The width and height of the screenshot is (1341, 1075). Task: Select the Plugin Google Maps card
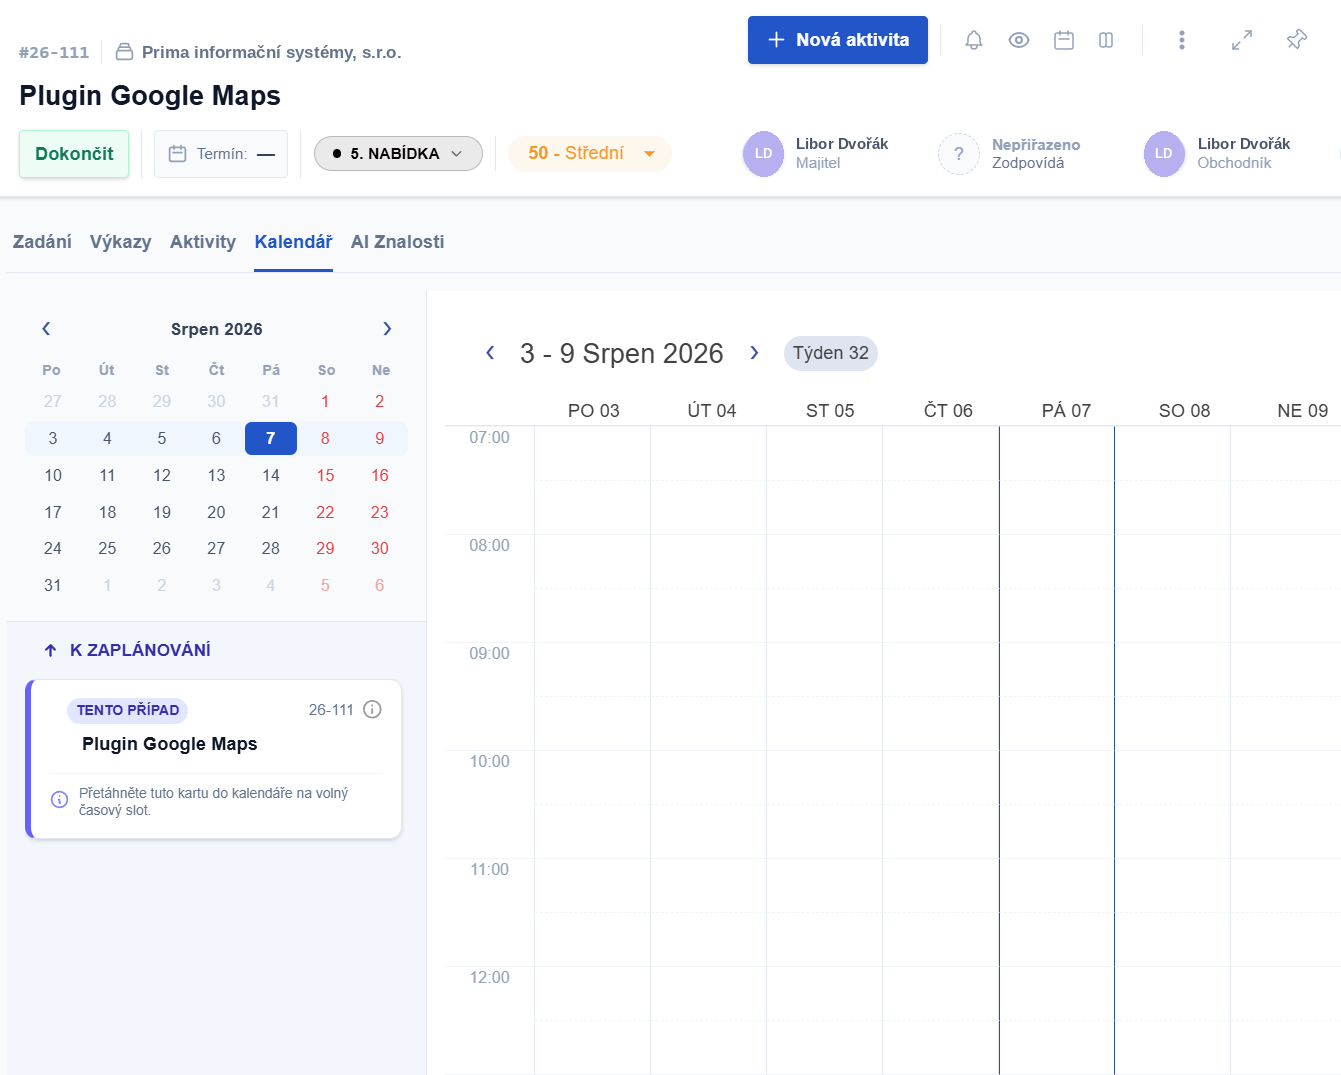tap(214, 759)
